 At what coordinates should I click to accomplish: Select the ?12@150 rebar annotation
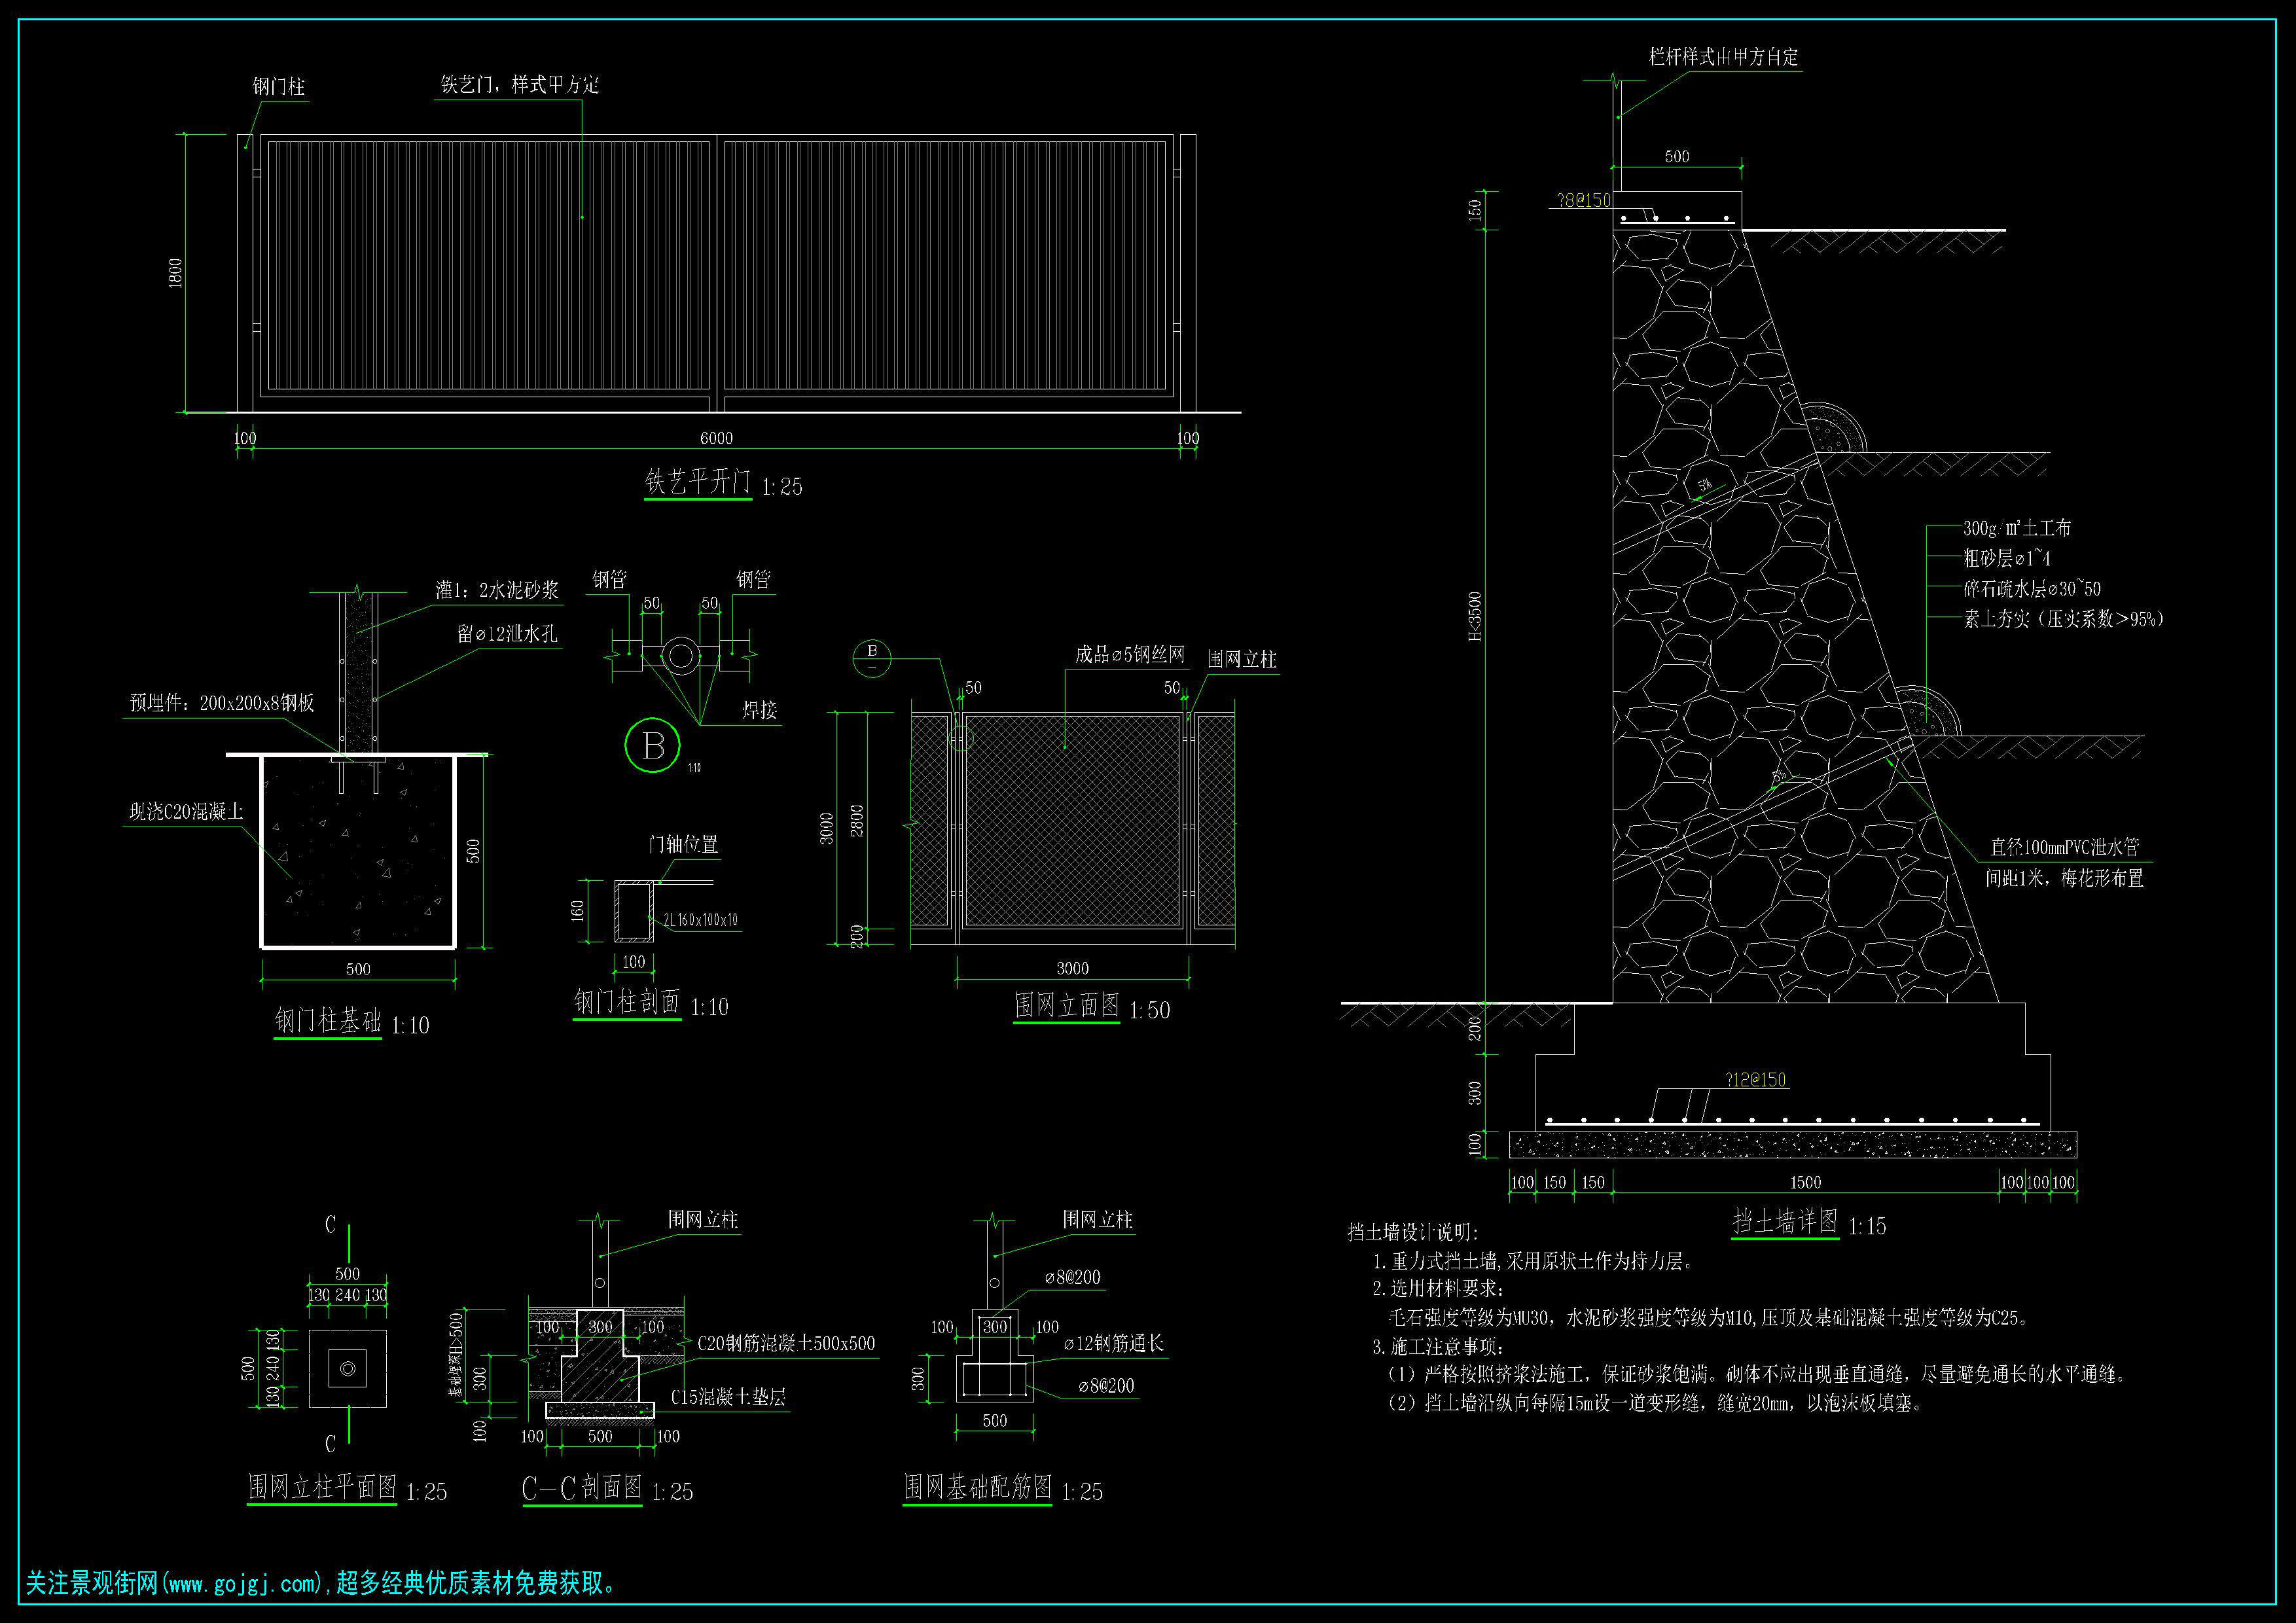[x=1755, y=1080]
